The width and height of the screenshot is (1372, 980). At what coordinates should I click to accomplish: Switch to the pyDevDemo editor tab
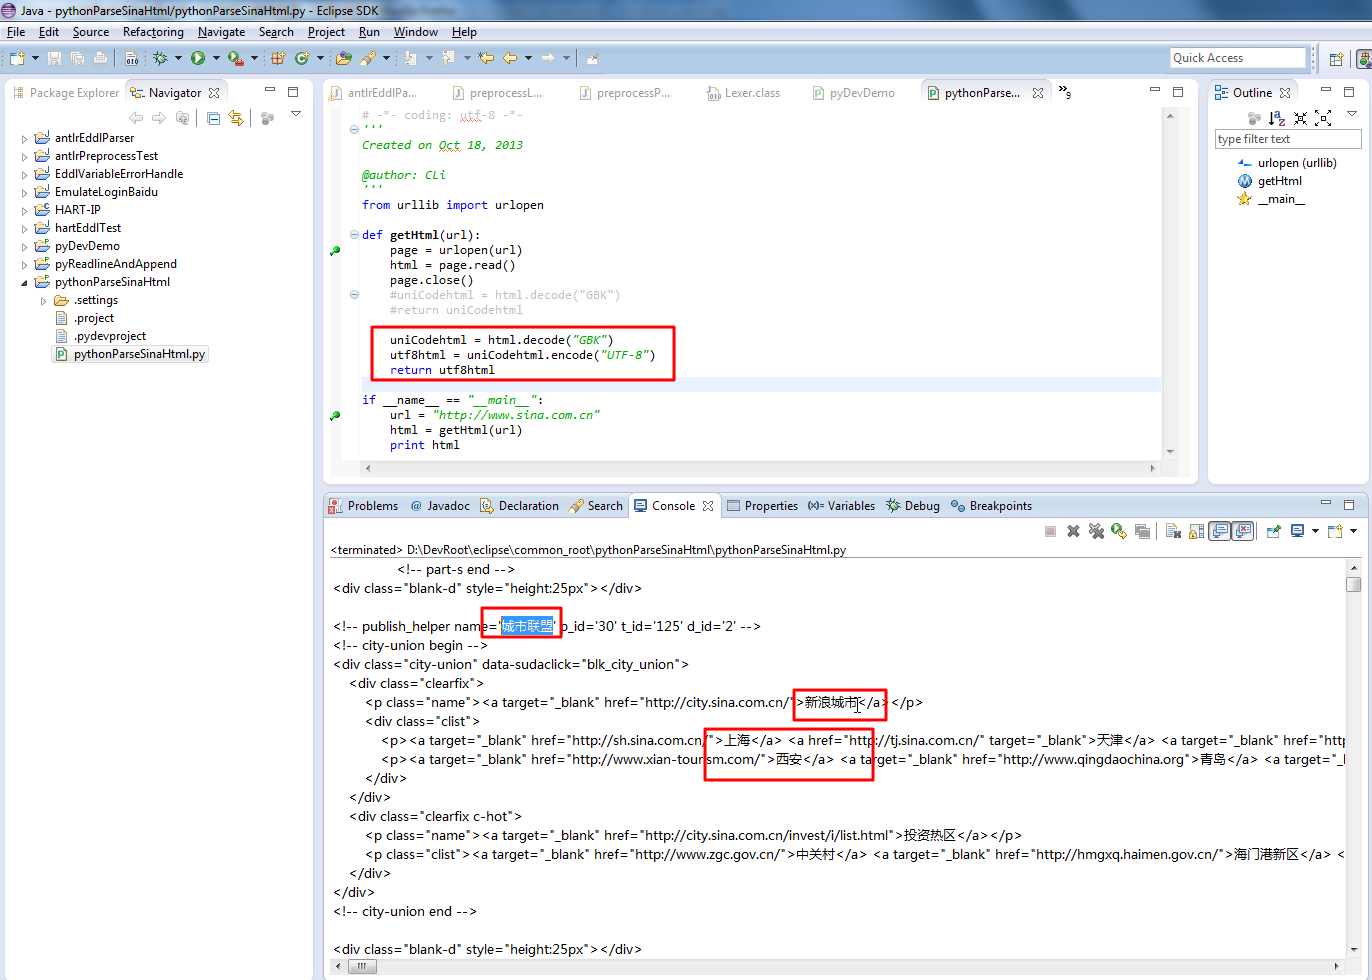pyautogui.click(x=853, y=93)
